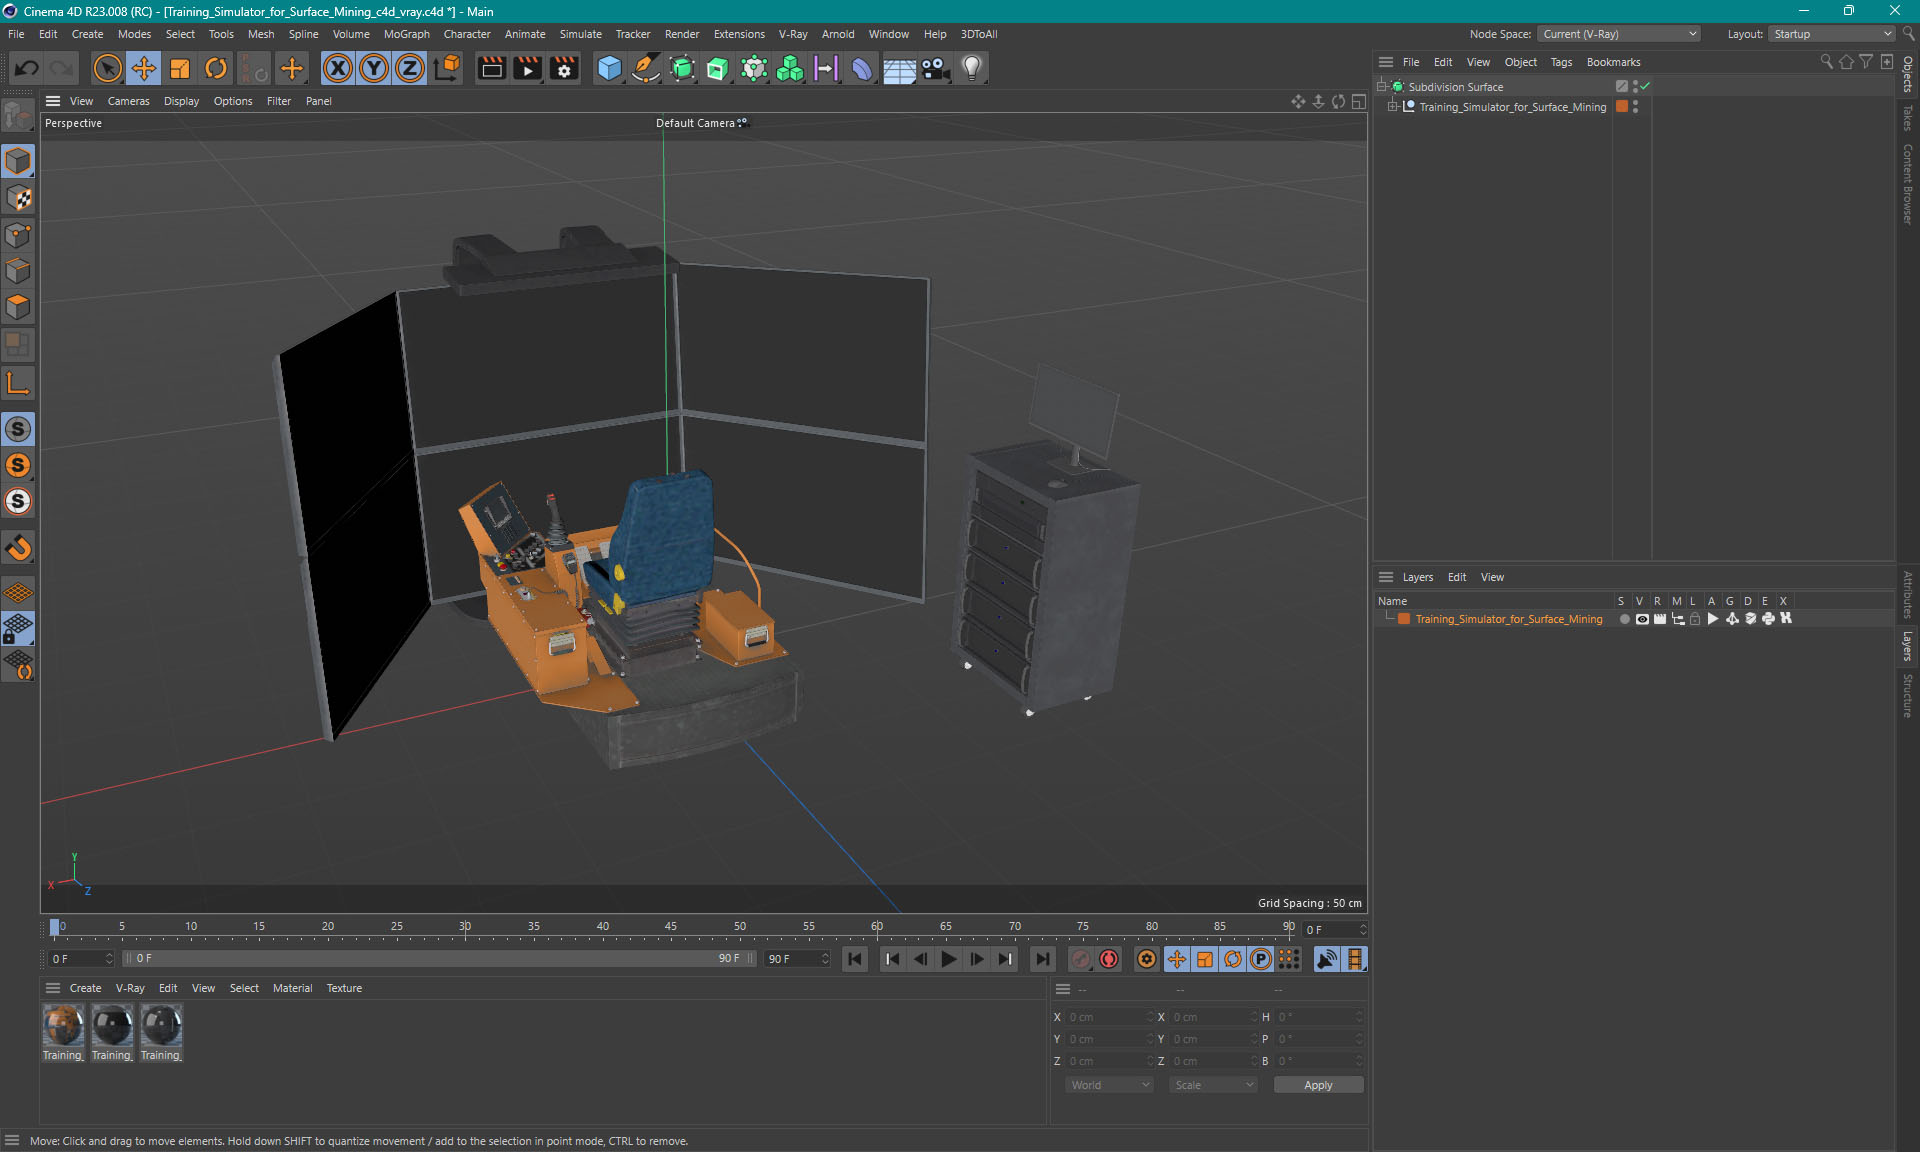The height and width of the screenshot is (1152, 1920).
Task: Open Edit Render Settings icon
Action: tap(564, 68)
